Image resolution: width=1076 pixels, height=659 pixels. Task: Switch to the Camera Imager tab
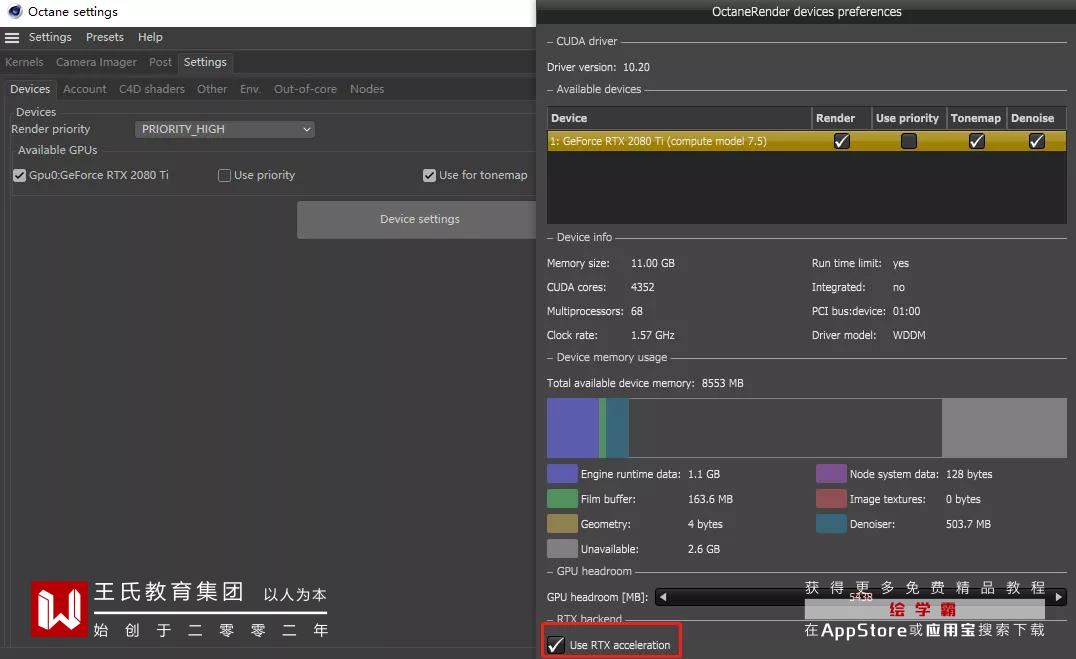pos(96,62)
